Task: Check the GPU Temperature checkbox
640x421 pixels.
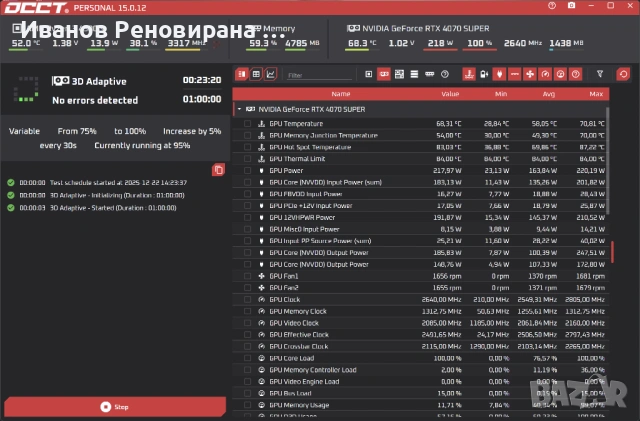Action: 247,124
